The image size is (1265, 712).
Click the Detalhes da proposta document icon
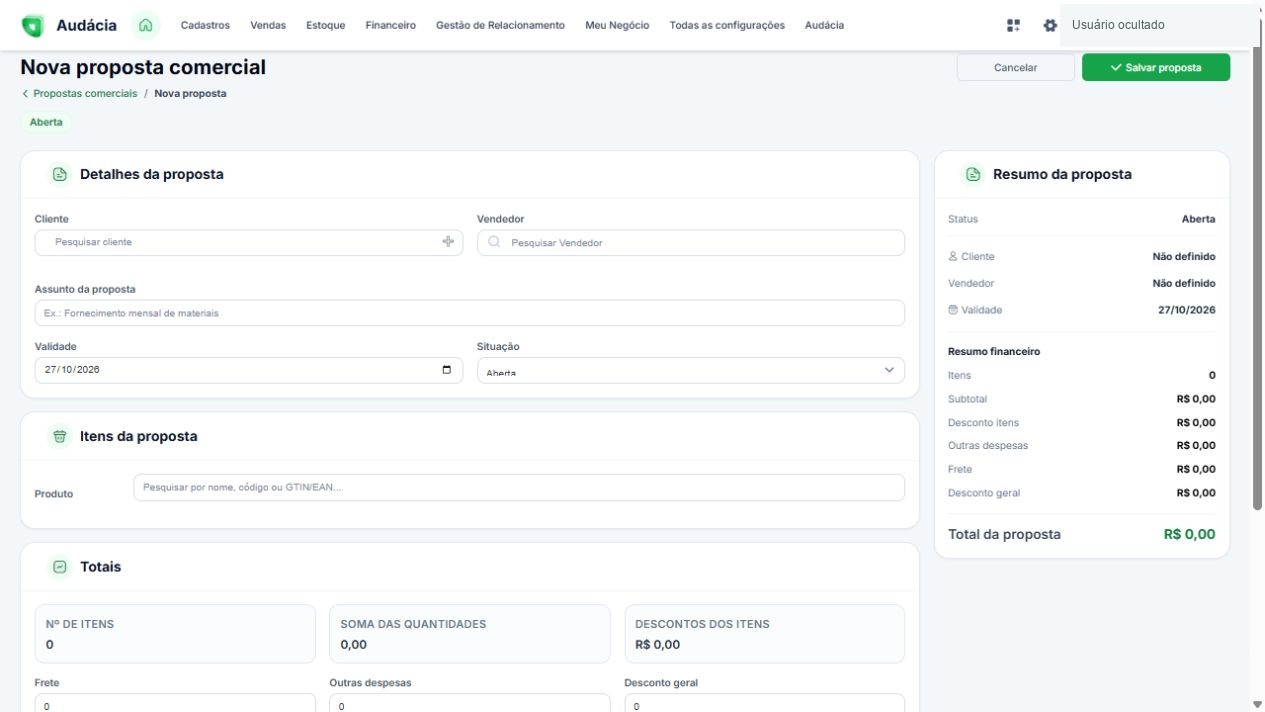[60, 174]
